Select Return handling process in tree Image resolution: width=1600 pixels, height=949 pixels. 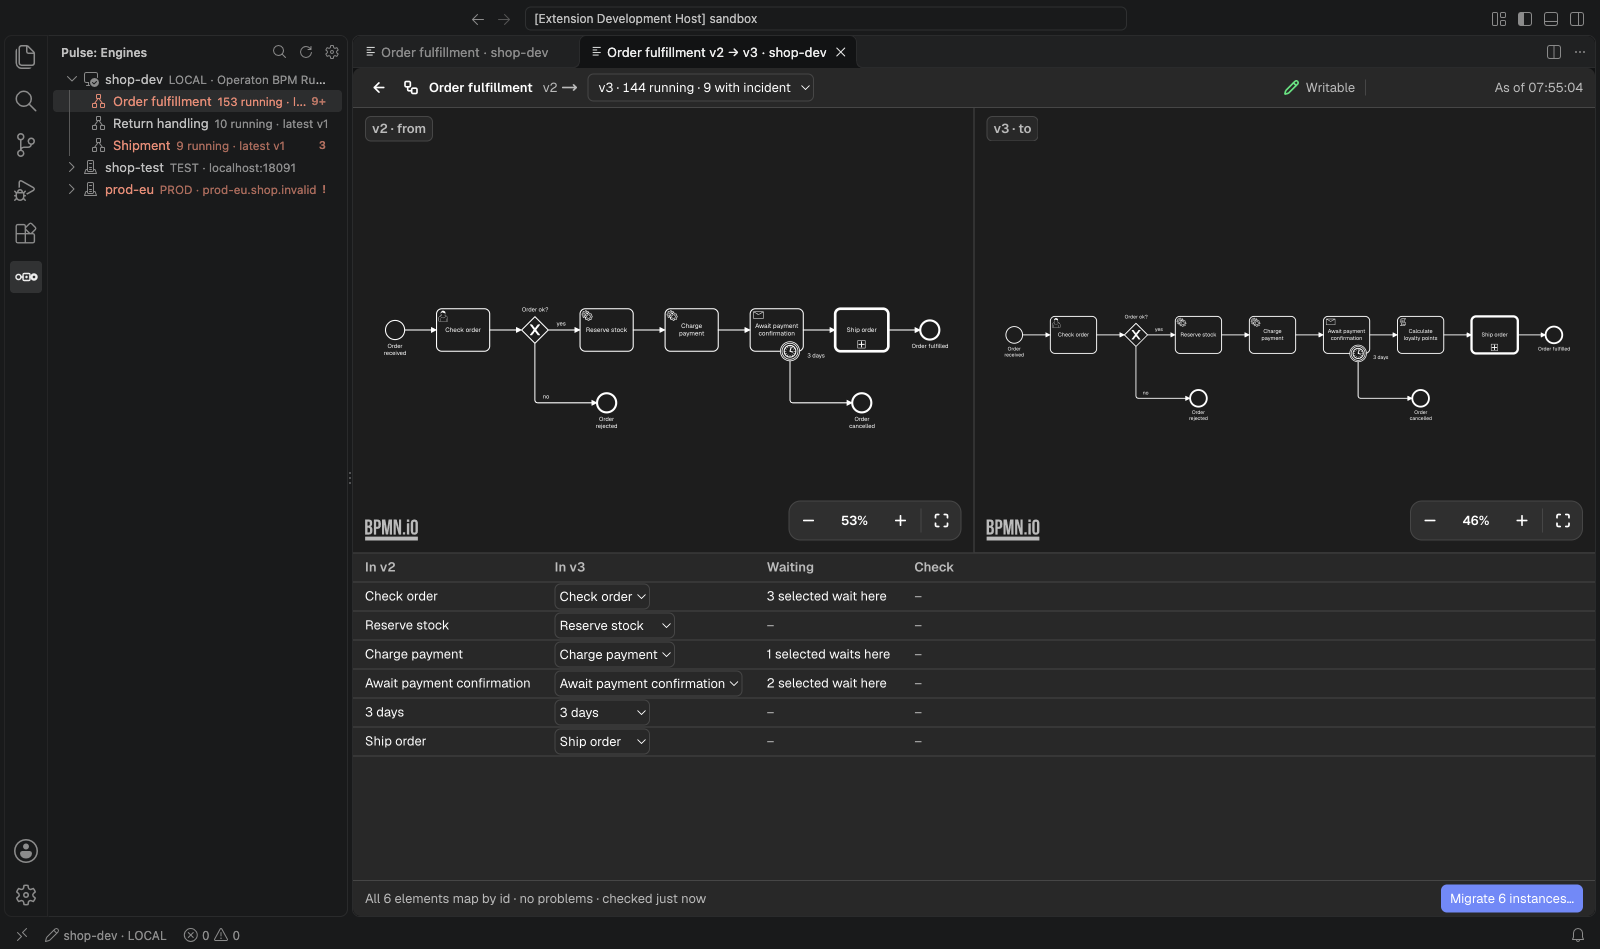click(x=197, y=123)
